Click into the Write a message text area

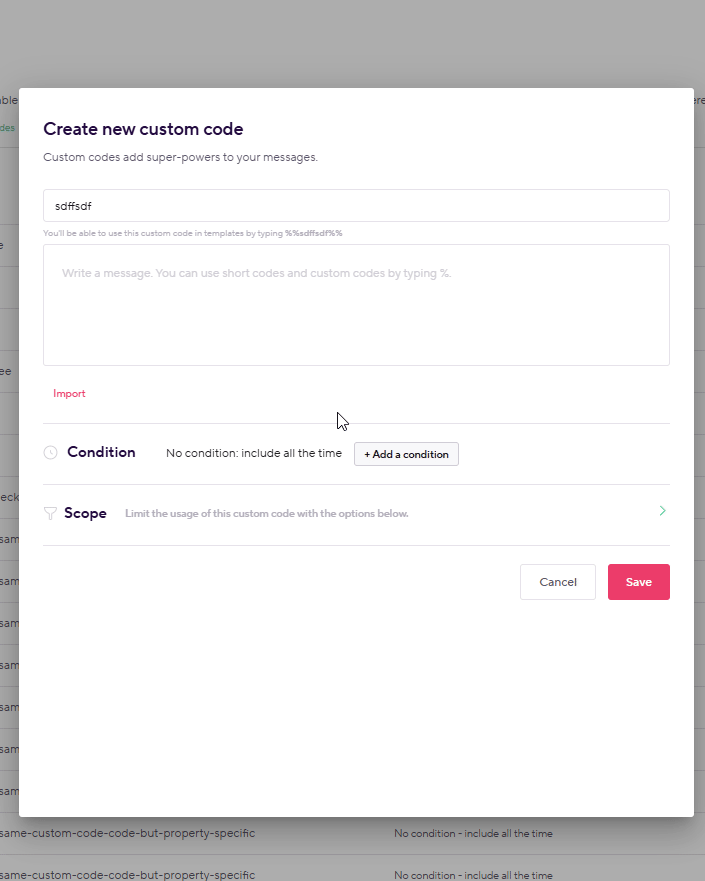[x=356, y=305]
